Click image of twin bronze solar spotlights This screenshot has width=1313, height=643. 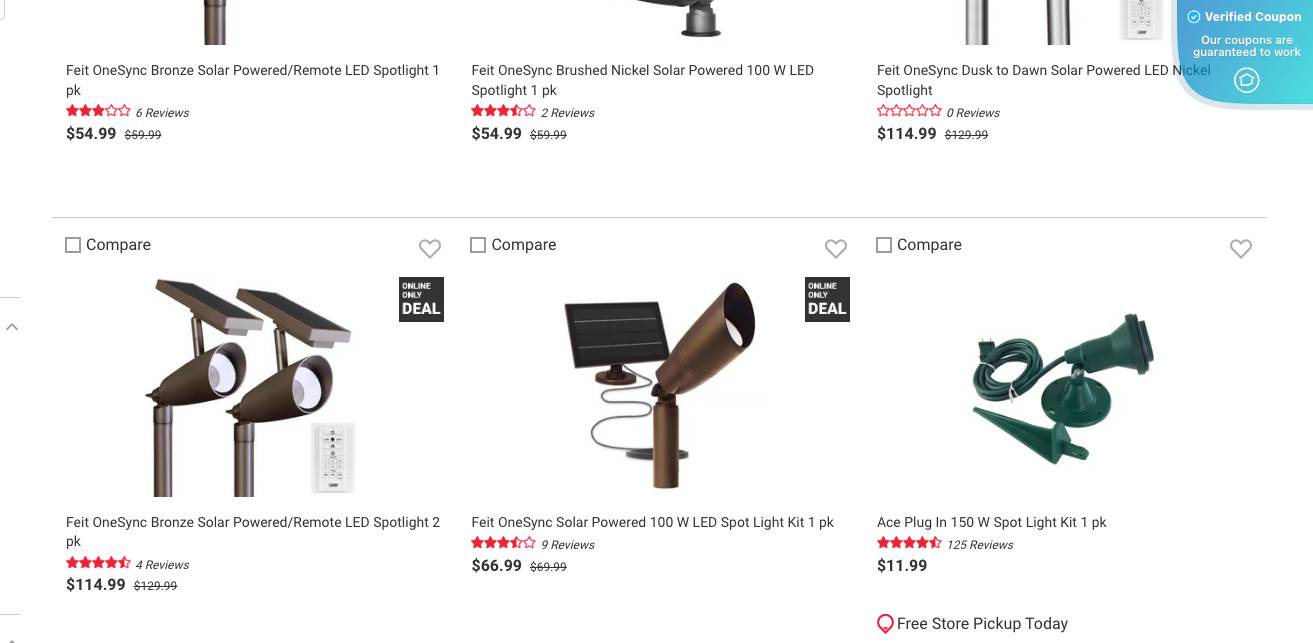tap(252, 388)
